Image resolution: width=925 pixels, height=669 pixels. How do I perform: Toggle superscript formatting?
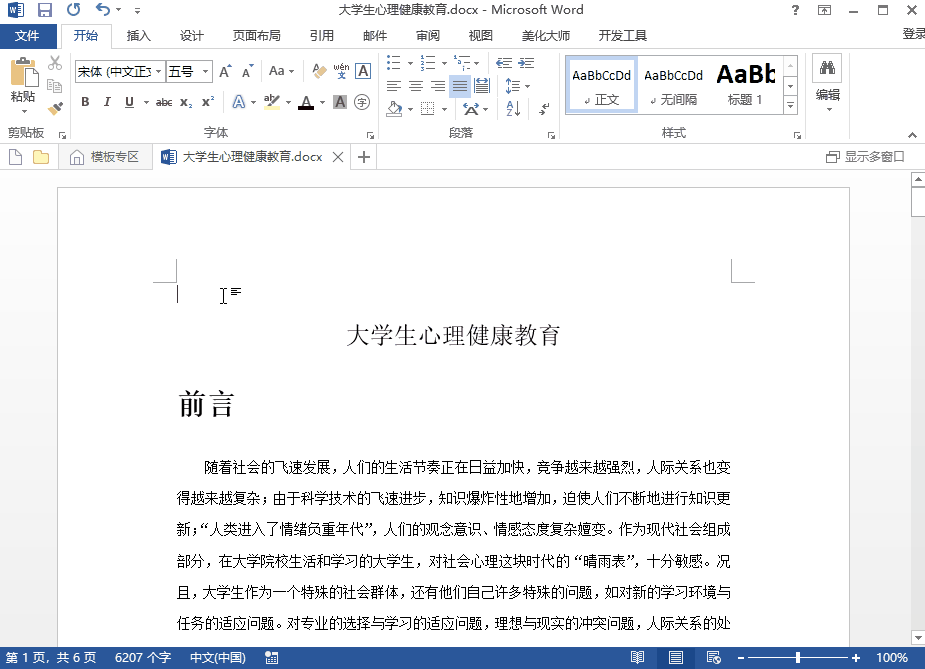click(x=208, y=102)
